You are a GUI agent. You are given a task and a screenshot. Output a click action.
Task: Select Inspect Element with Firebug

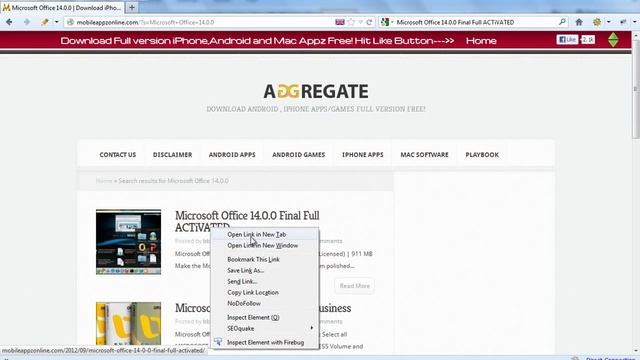(264, 342)
